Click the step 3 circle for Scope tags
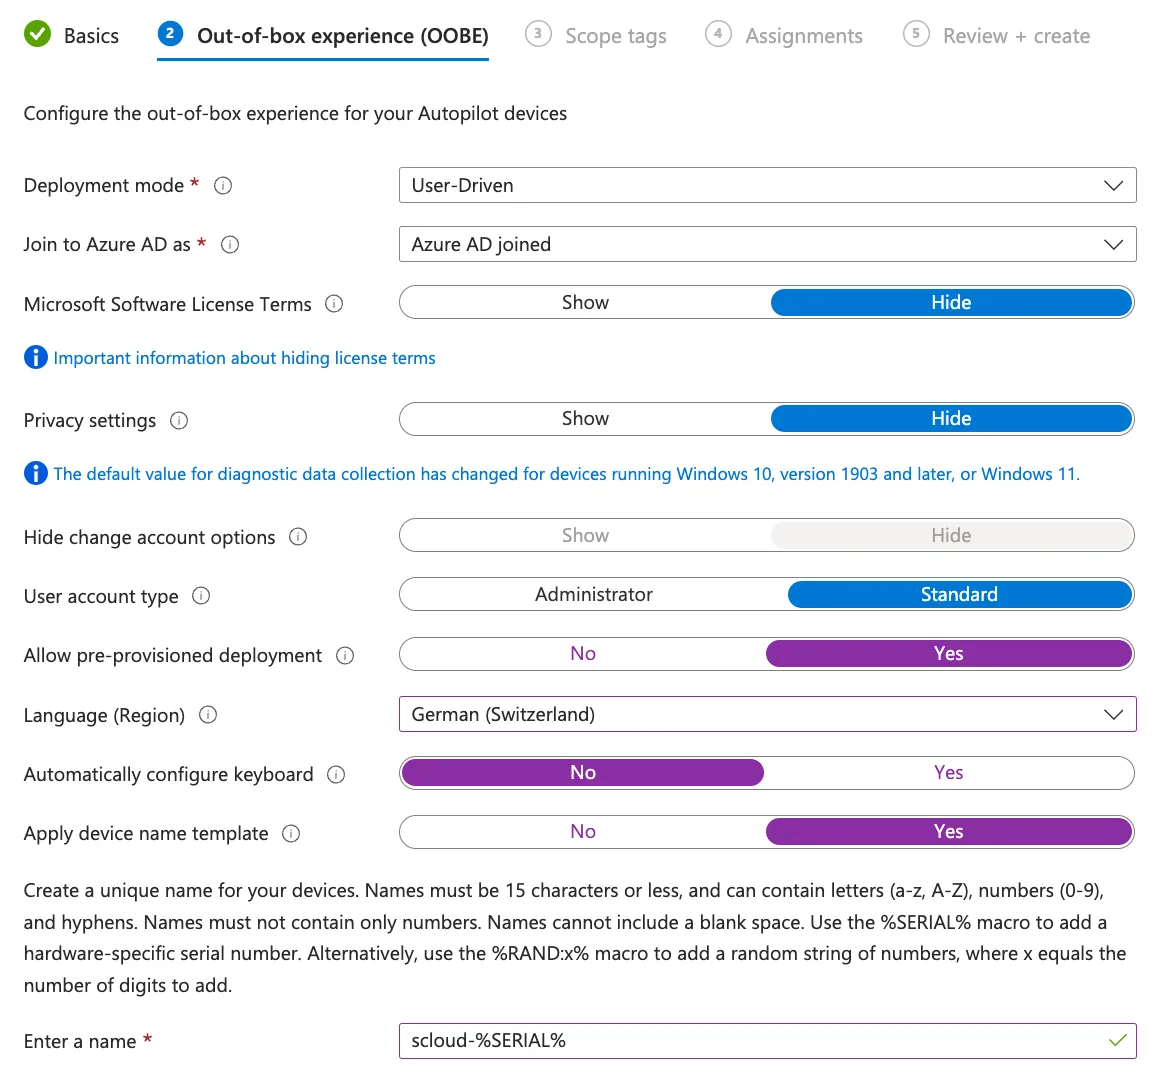This screenshot has height=1088, width=1156. pos(538,34)
